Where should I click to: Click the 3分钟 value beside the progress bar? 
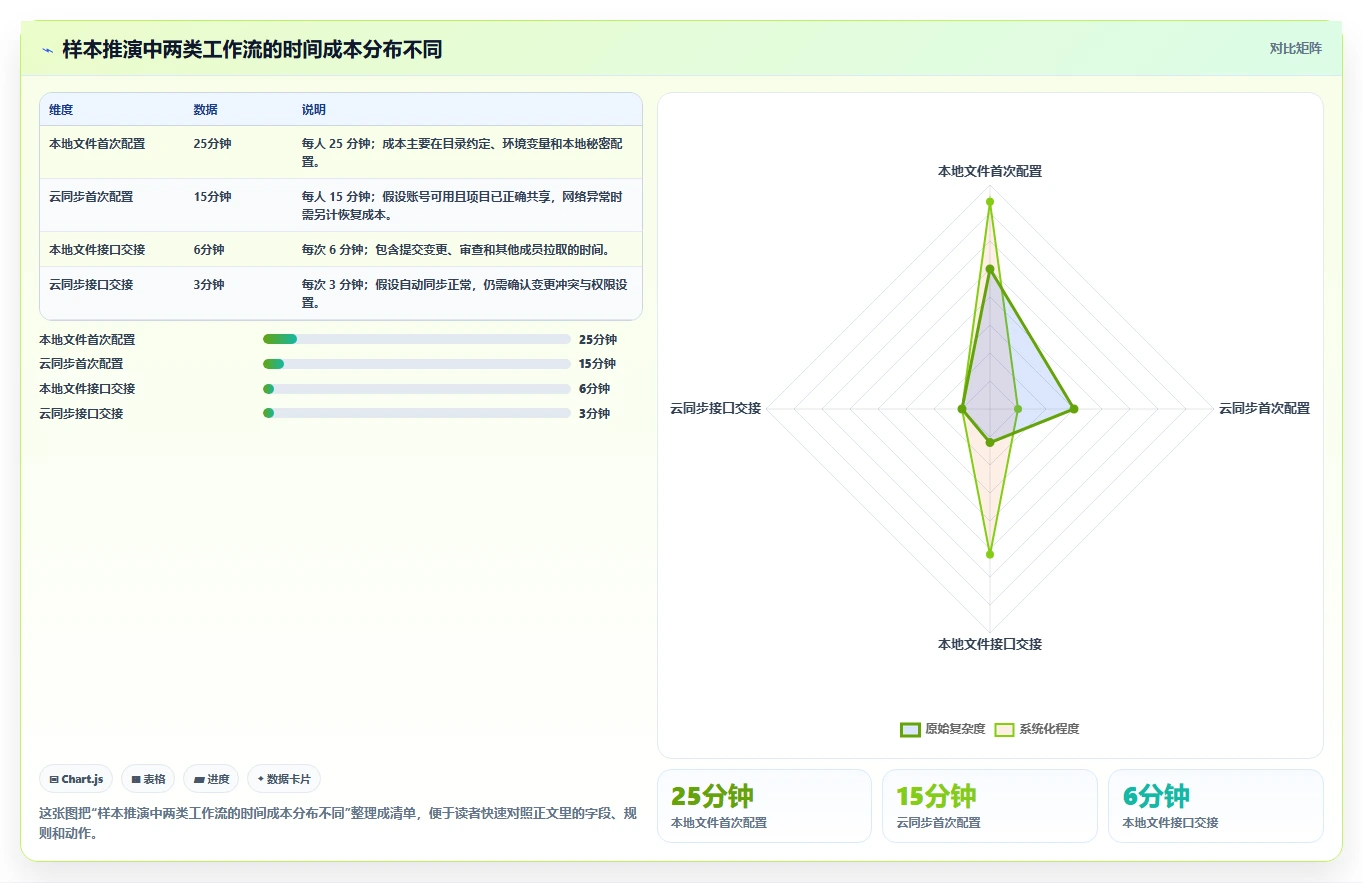coord(594,413)
